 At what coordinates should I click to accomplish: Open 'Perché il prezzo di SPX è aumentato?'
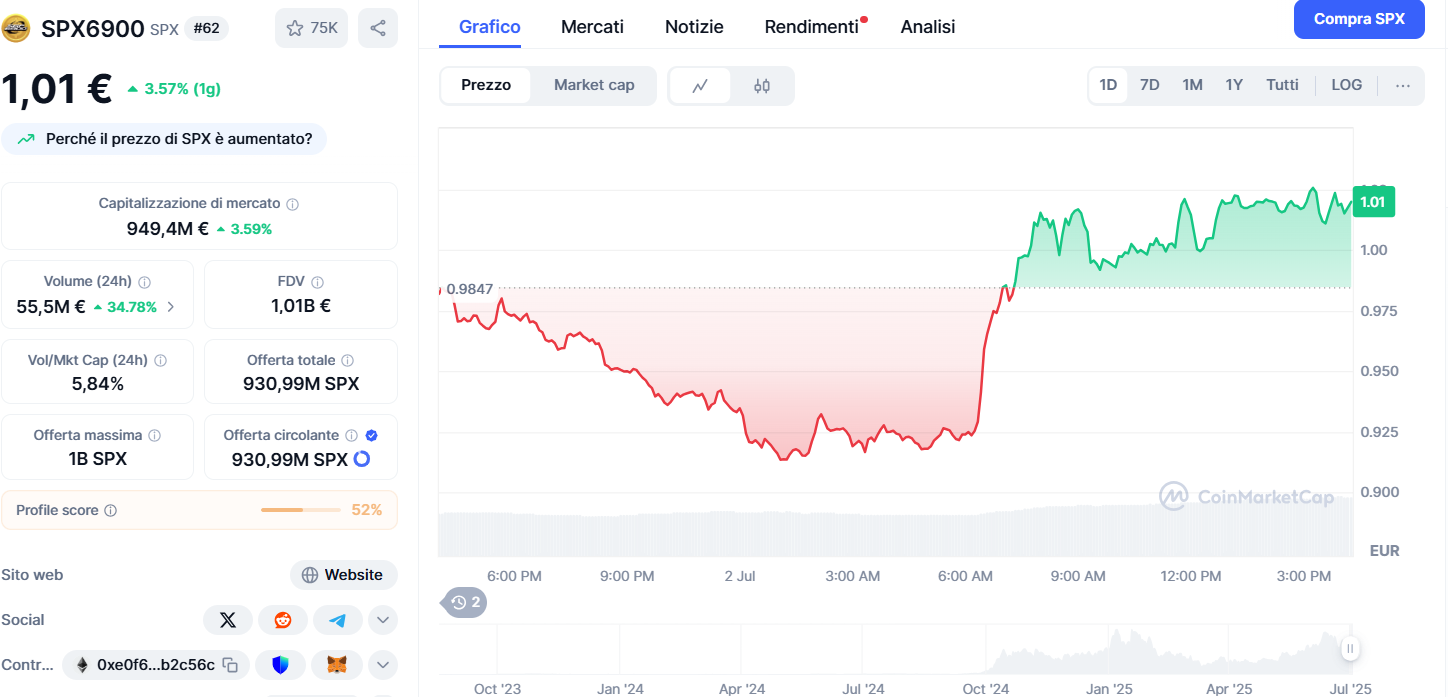(x=164, y=139)
